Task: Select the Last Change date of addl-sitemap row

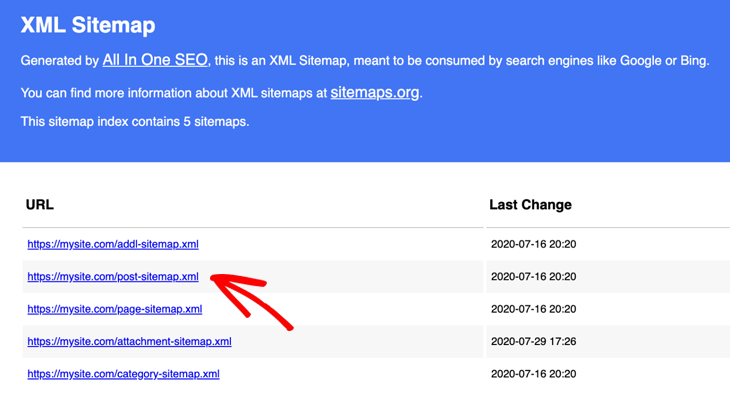Action: pyautogui.click(x=534, y=244)
